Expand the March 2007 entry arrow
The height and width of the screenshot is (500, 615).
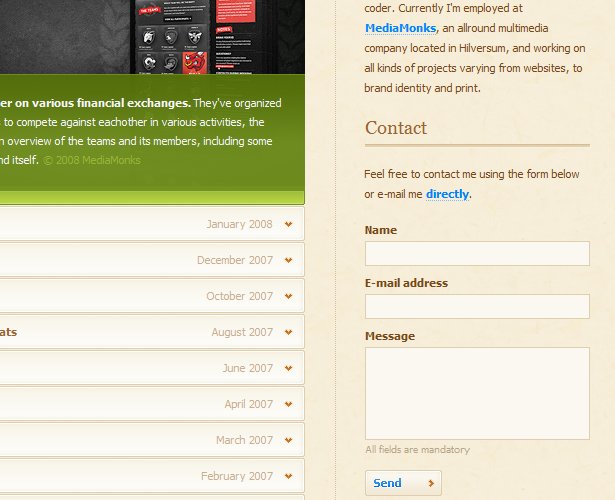pos(289,440)
